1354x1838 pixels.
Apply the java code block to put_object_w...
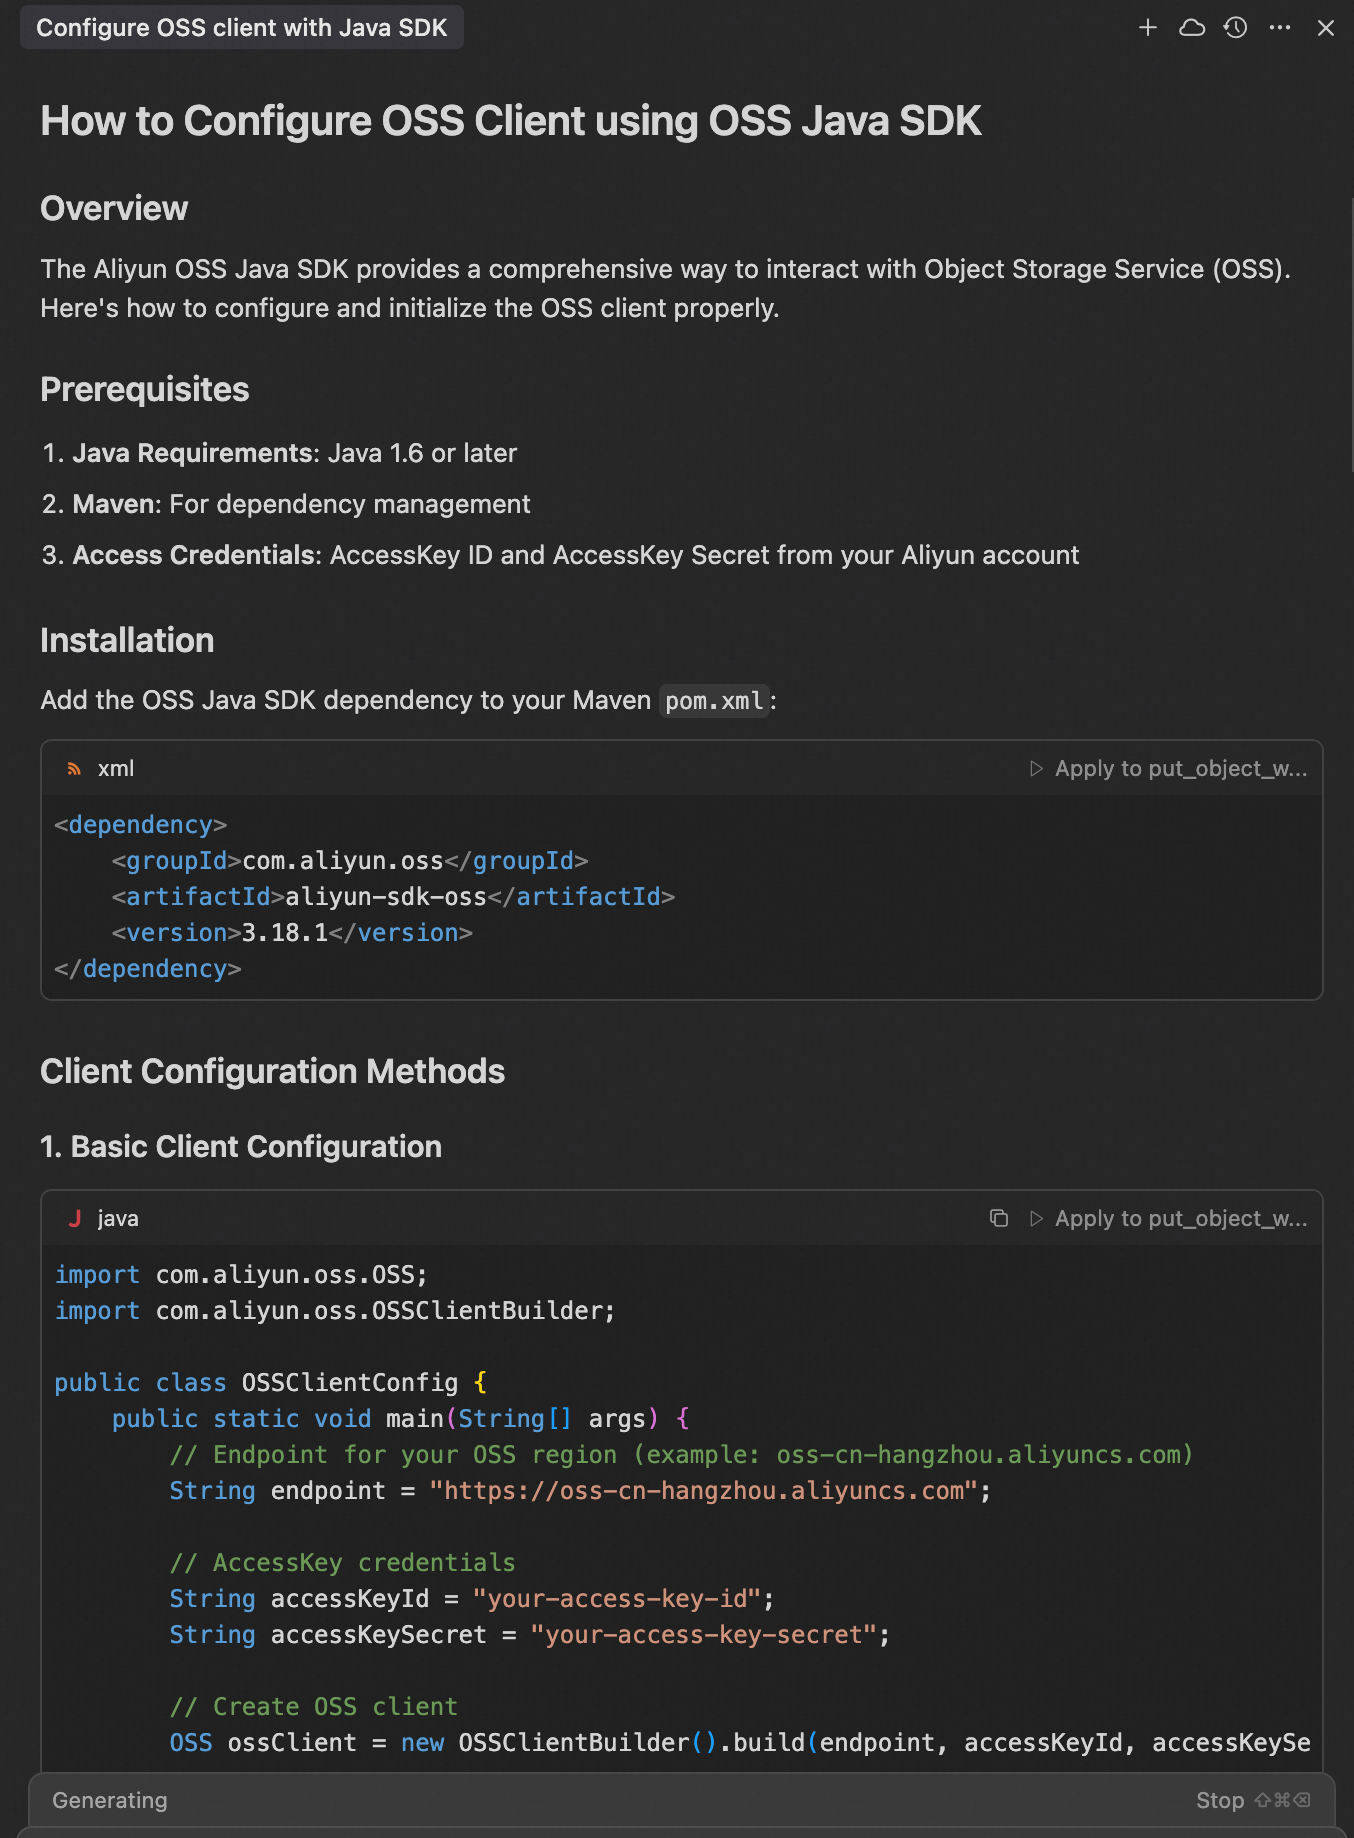point(1168,1219)
